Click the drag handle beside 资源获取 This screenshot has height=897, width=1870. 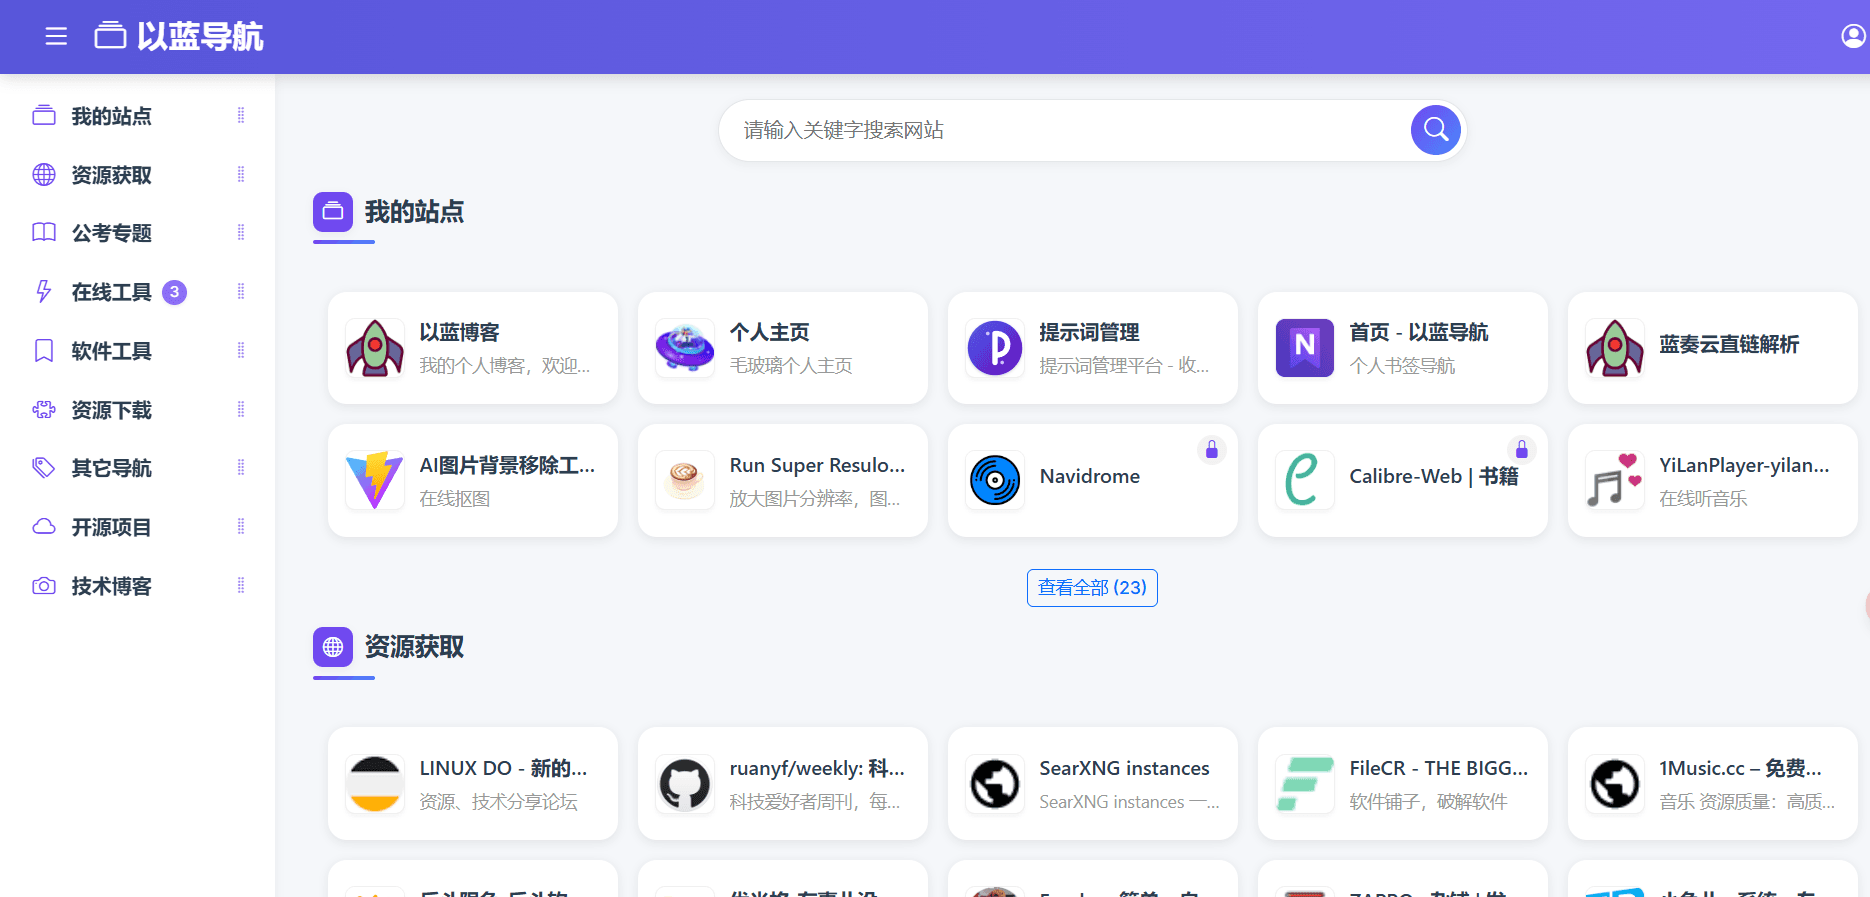241,175
